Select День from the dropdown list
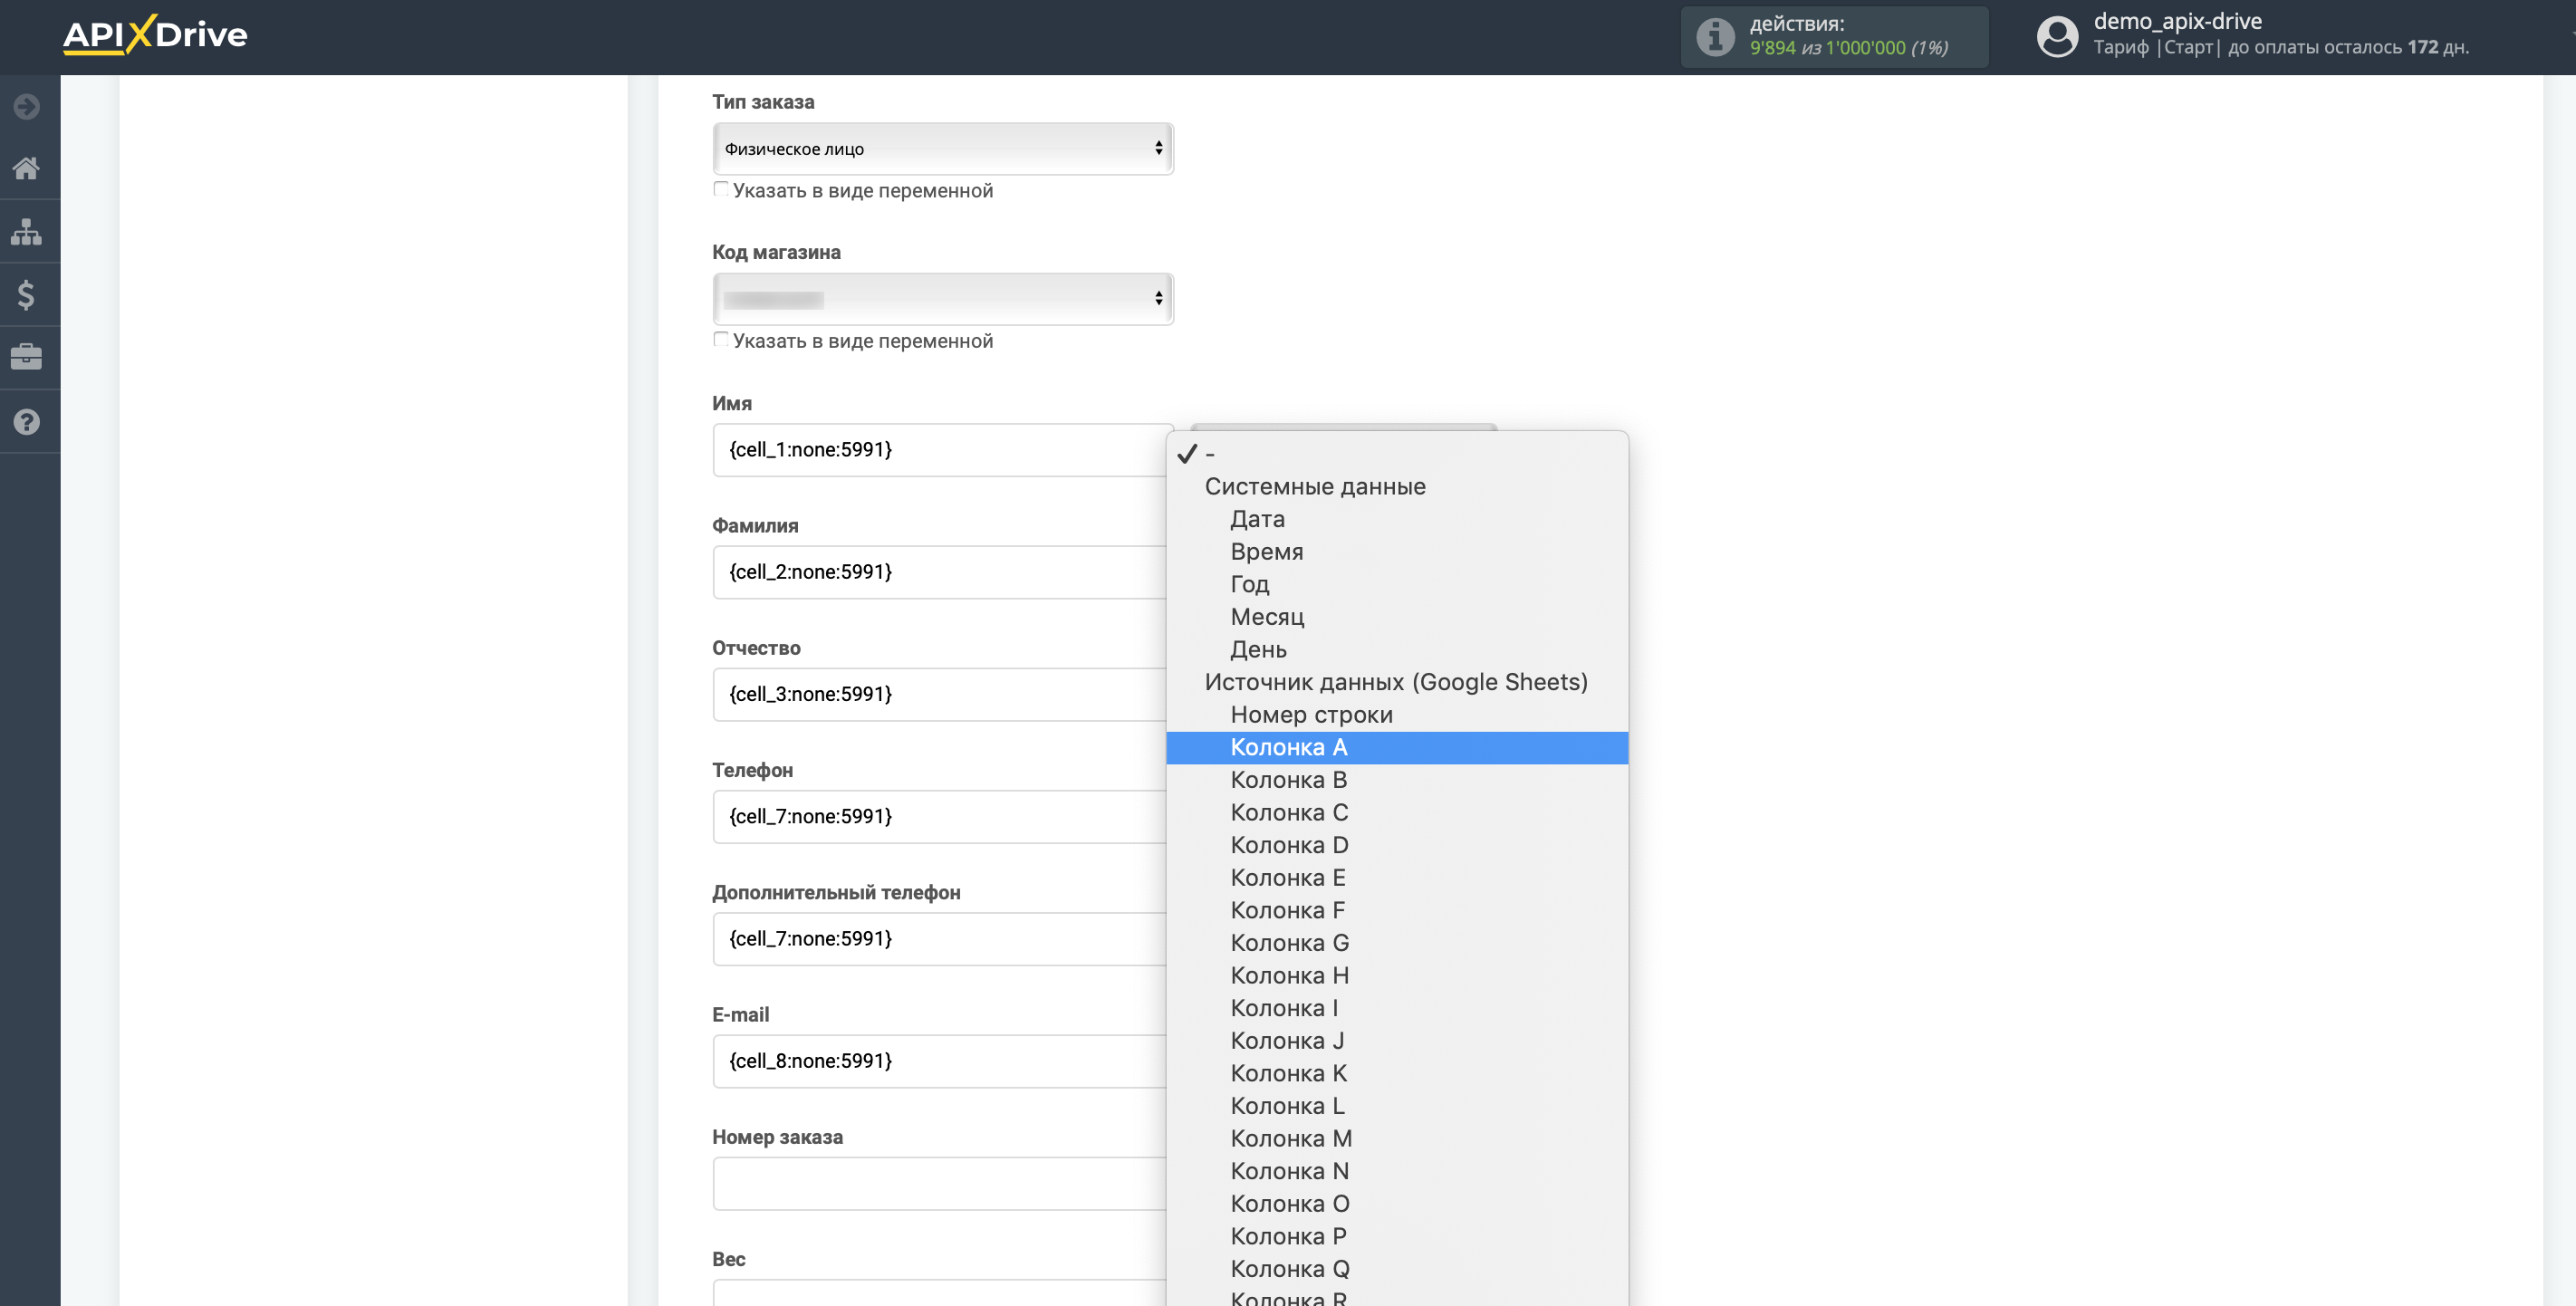 pos(1397,650)
